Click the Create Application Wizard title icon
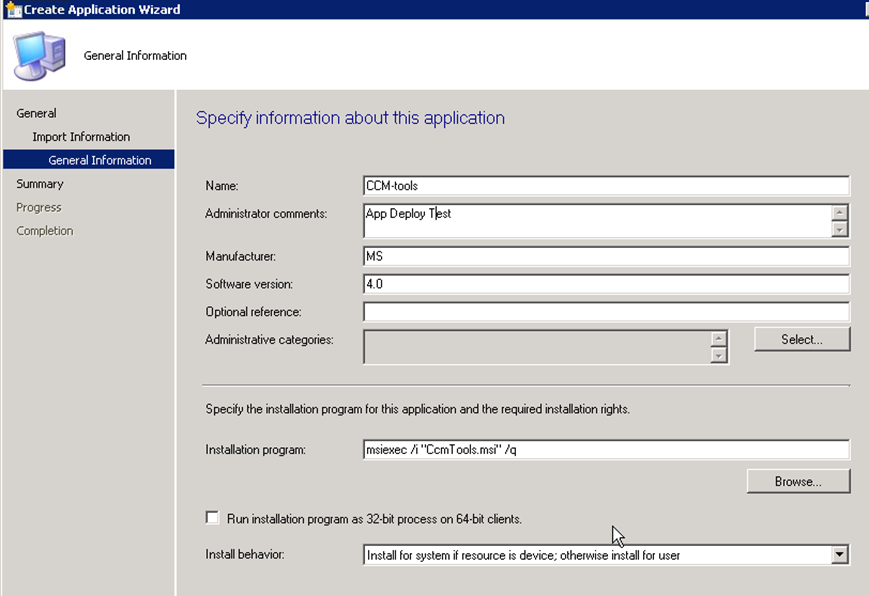Viewport: 869px width, 596px height. (x=13, y=9)
